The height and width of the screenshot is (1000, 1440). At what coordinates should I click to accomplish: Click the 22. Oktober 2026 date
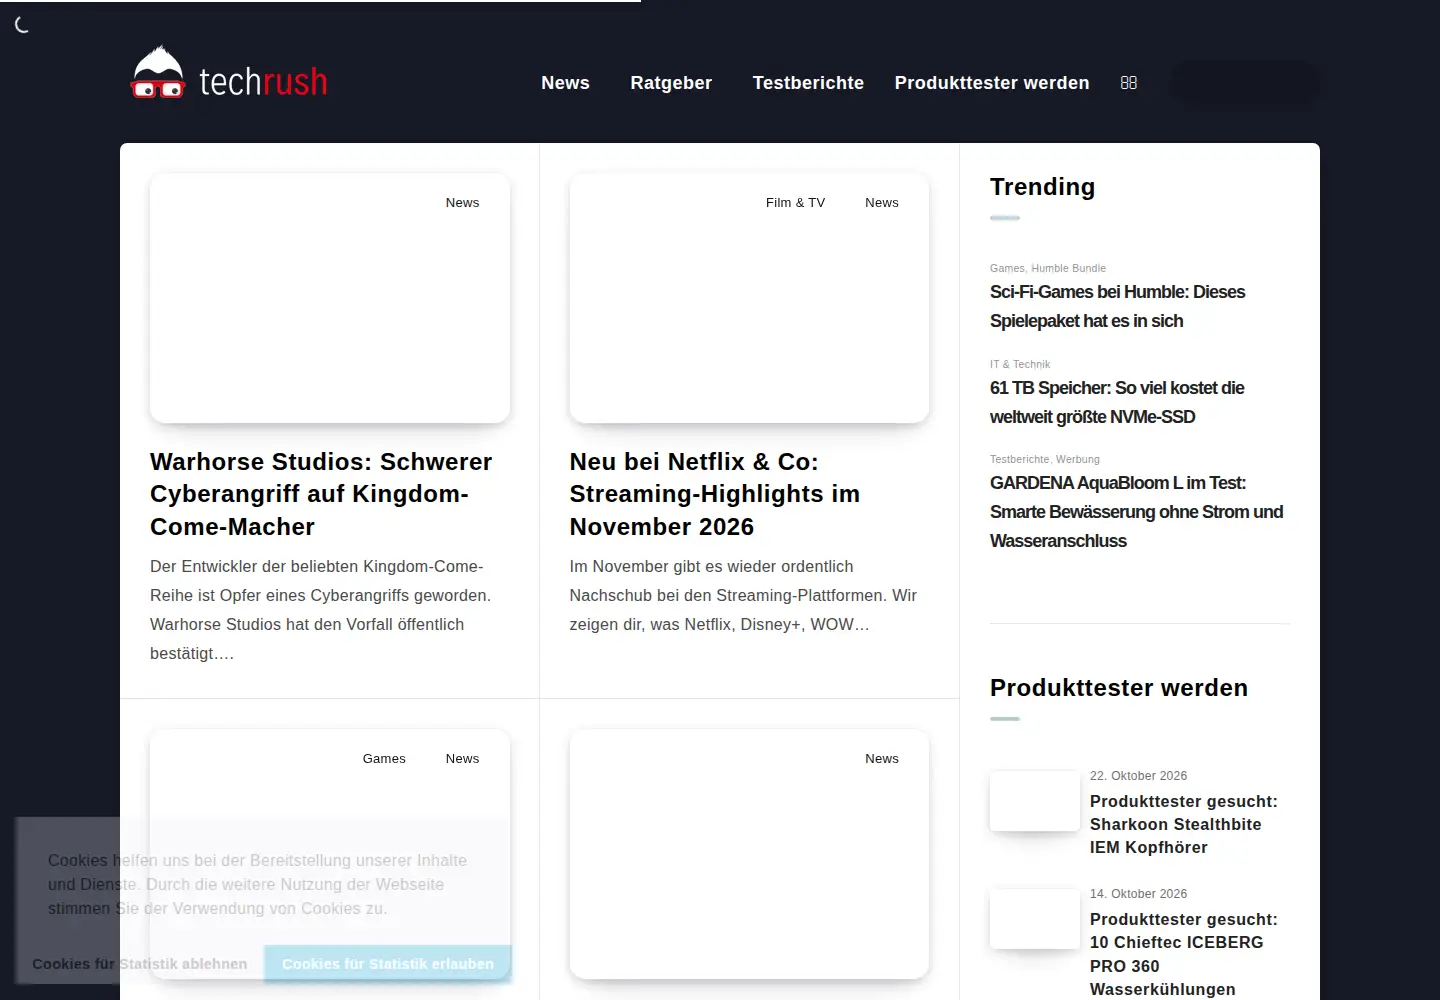[1138, 776]
